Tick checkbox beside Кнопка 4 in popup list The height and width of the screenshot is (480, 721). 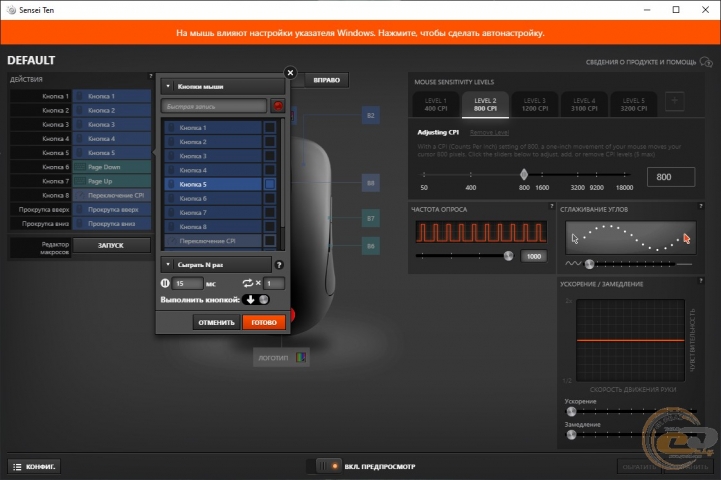(x=270, y=170)
